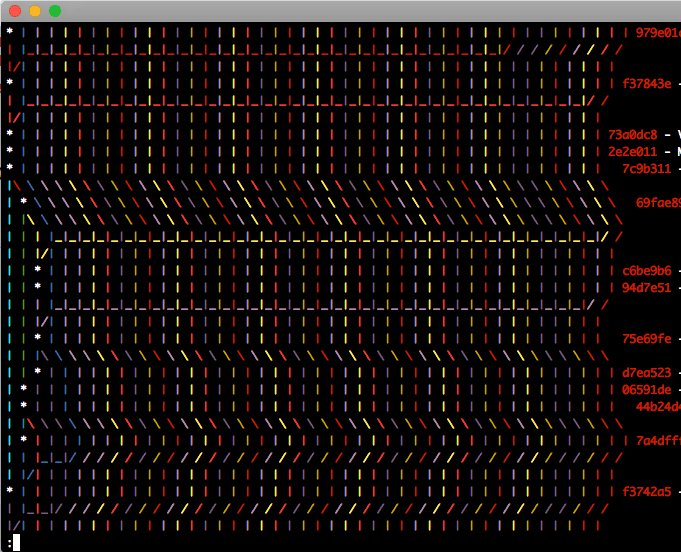Click the green zoom window button
This screenshot has height=552, width=681.
pyautogui.click(x=55, y=11)
